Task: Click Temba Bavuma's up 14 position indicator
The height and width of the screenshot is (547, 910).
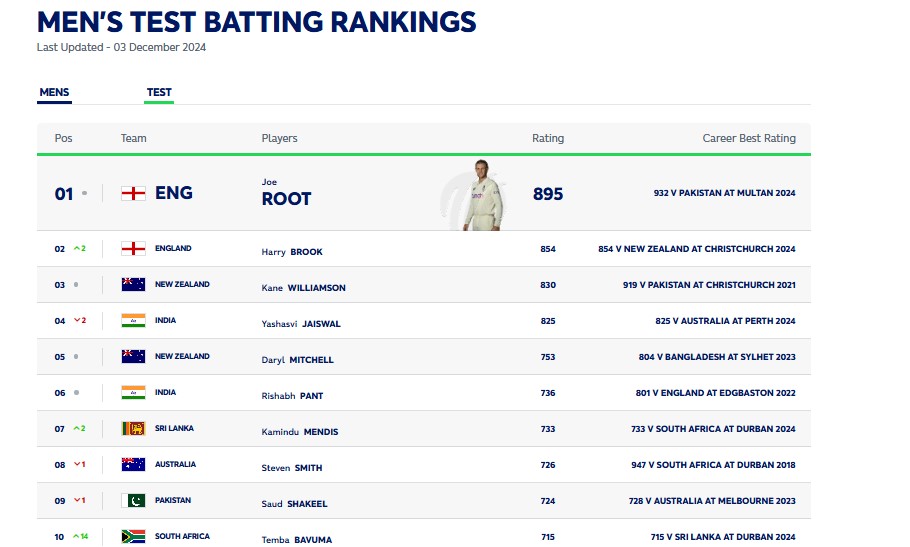Action: [x=81, y=537]
